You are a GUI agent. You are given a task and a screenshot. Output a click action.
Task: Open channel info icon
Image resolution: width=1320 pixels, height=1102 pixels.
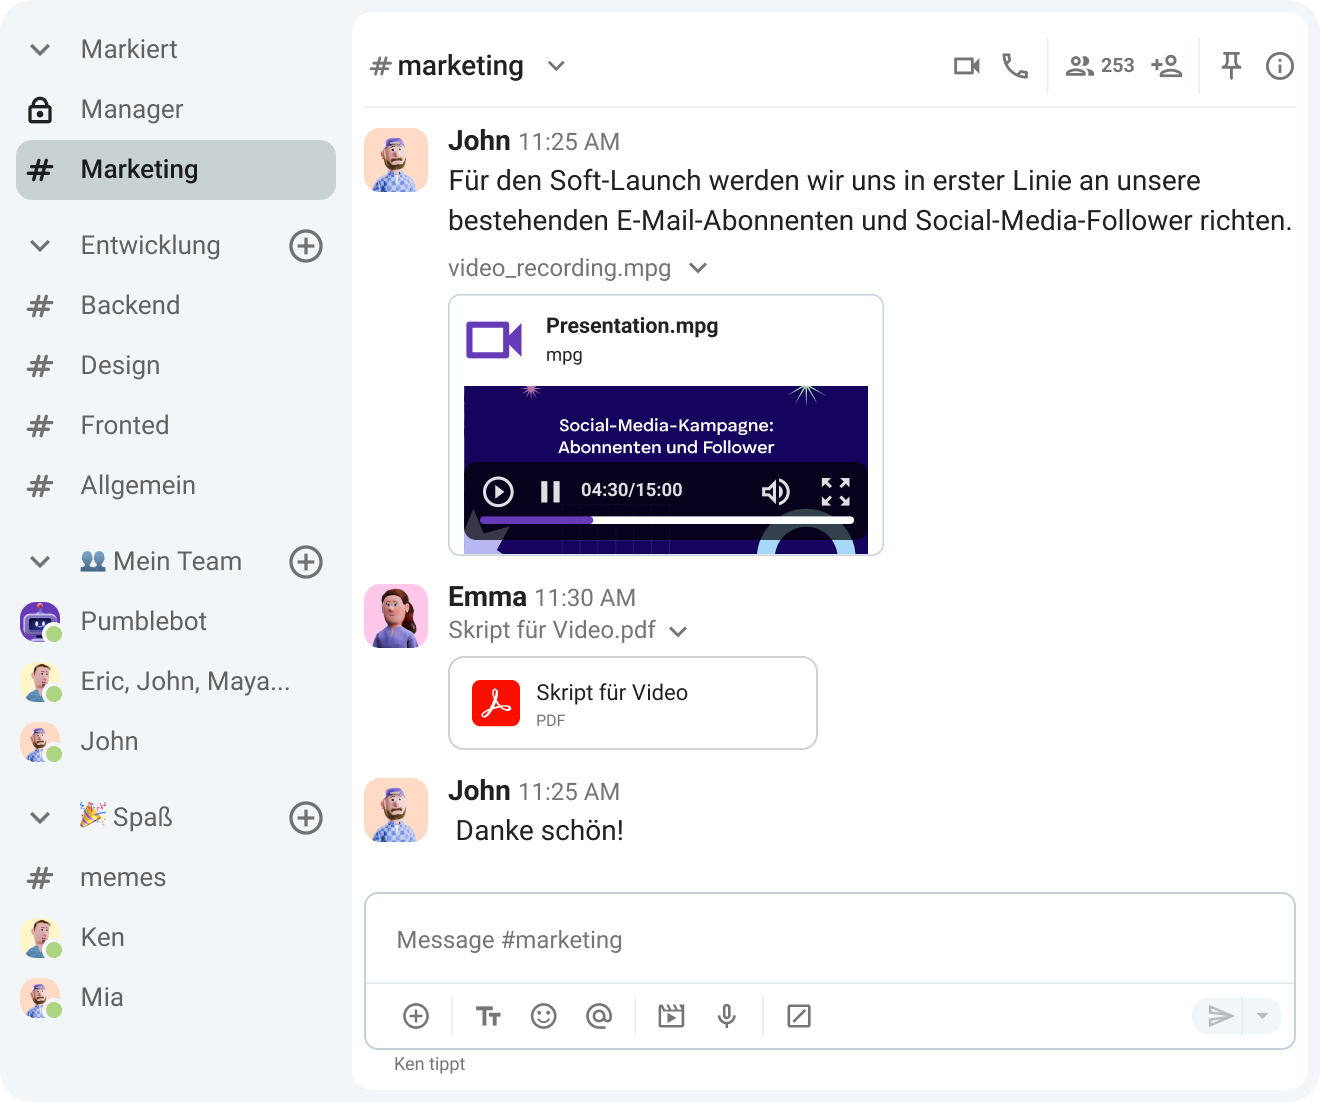coord(1279,66)
